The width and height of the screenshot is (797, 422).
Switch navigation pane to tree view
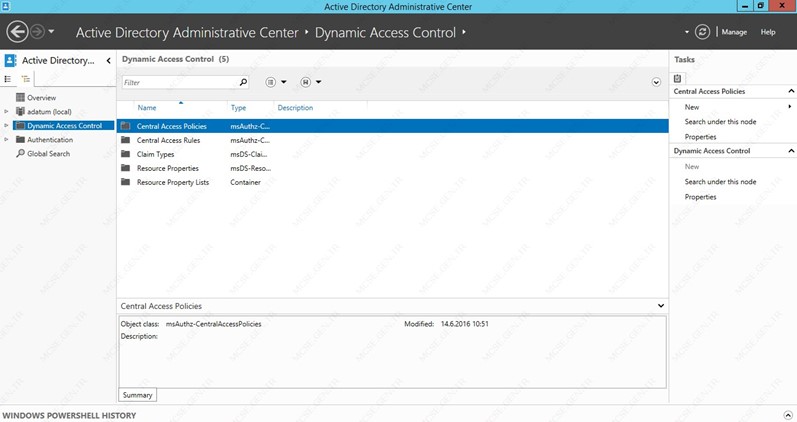tap(25, 79)
